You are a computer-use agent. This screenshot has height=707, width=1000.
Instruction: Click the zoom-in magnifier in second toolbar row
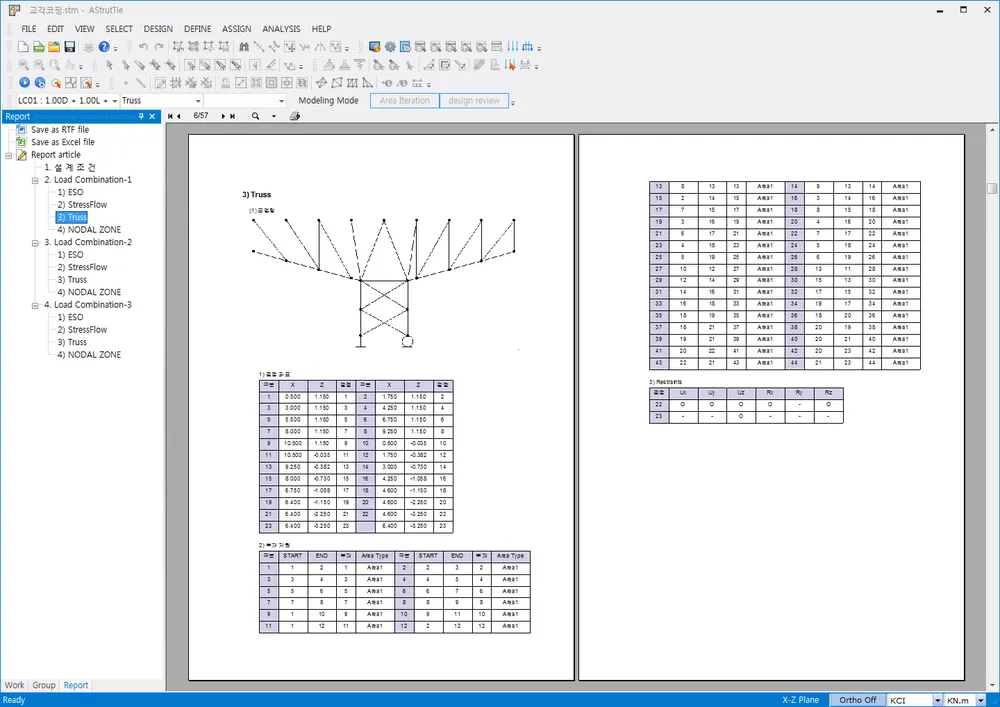[24, 65]
